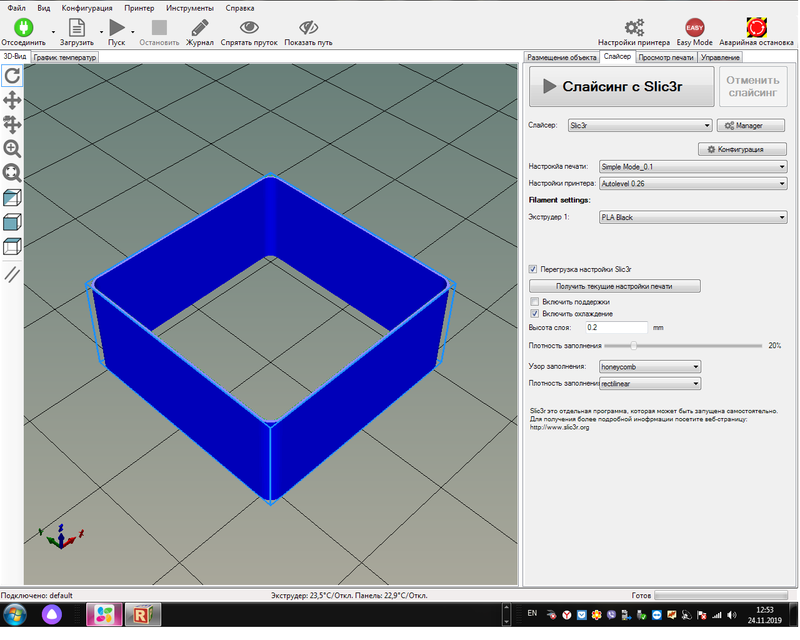800x640 pixels.
Task: Hide filament with Спрятать пруток icon
Action: click(248, 27)
